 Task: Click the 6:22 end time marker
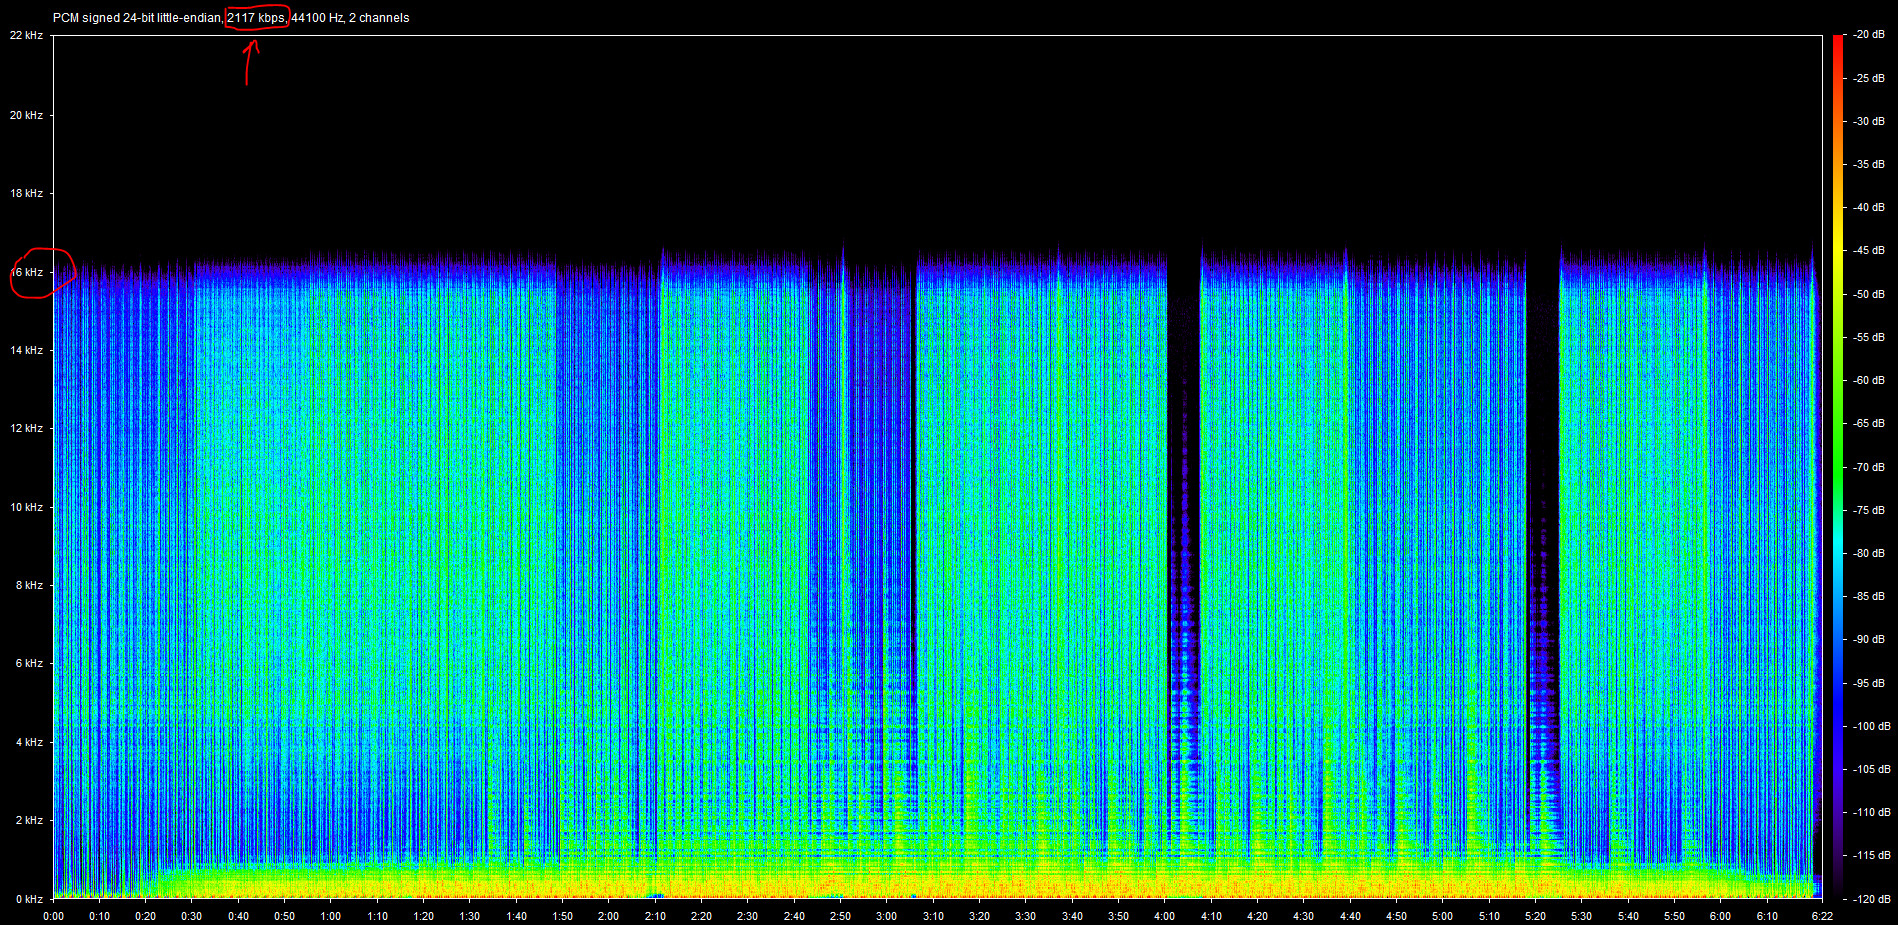click(1822, 916)
